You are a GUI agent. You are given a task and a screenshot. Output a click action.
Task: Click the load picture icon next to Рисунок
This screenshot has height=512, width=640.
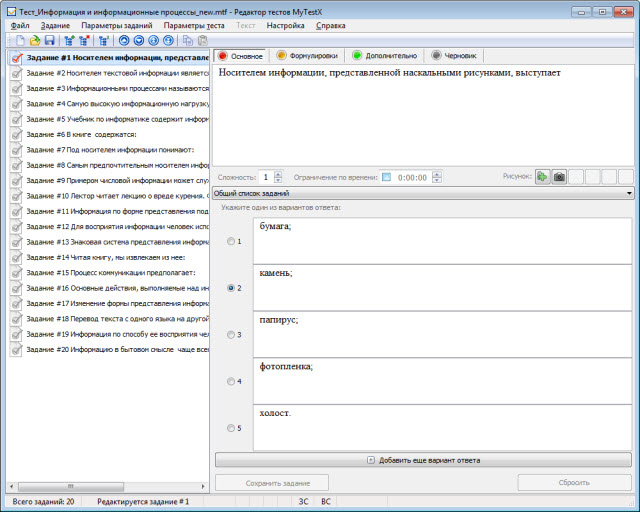coord(542,177)
